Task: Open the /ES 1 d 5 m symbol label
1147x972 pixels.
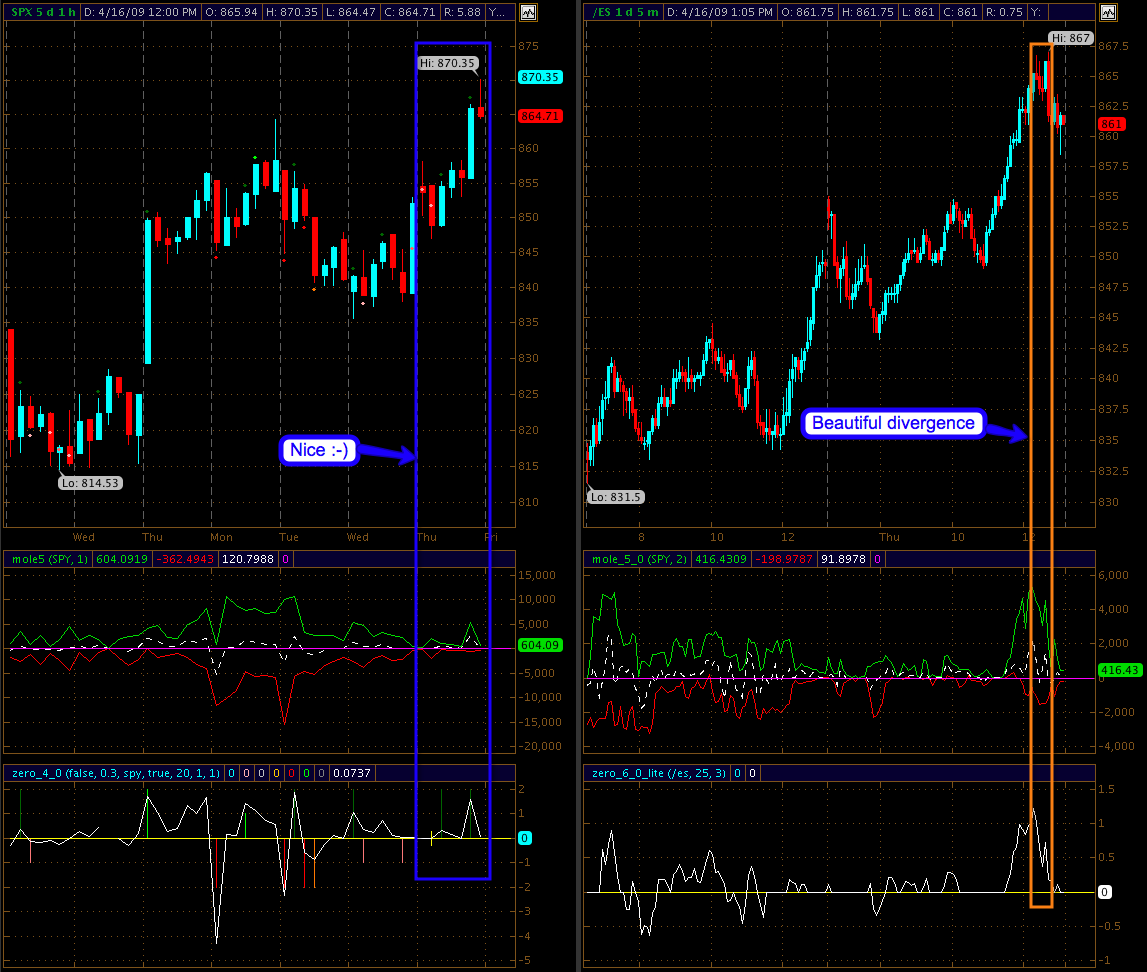Action: [622, 12]
